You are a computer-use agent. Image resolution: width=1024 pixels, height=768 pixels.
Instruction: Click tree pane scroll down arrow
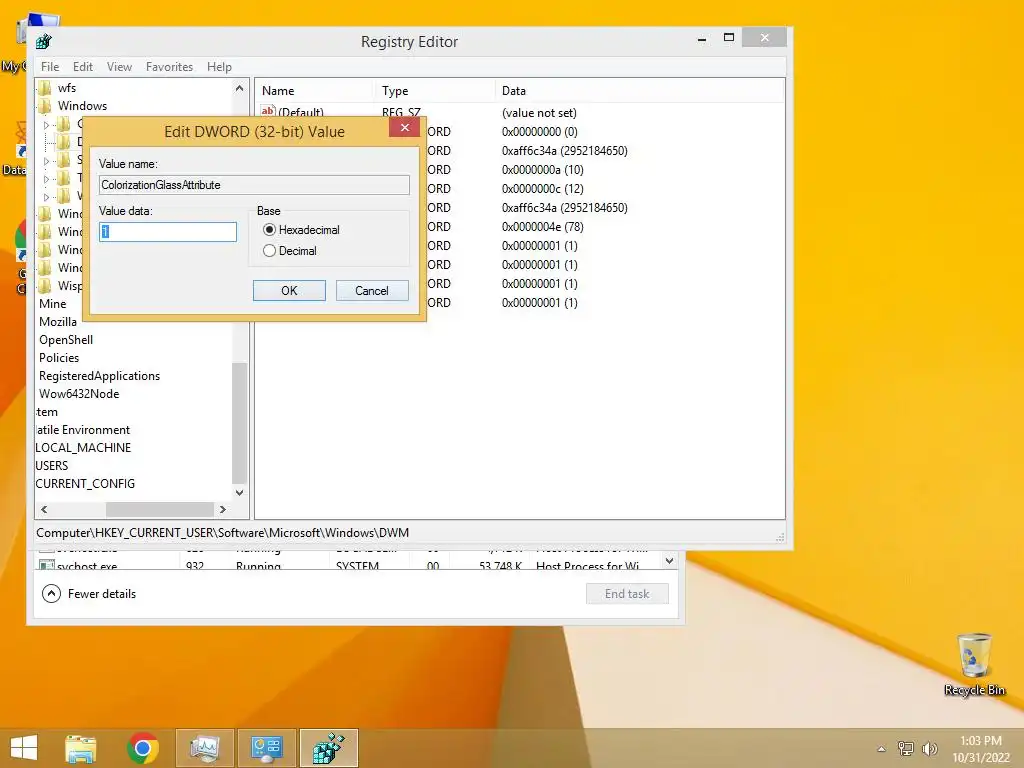tap(239, 492)
